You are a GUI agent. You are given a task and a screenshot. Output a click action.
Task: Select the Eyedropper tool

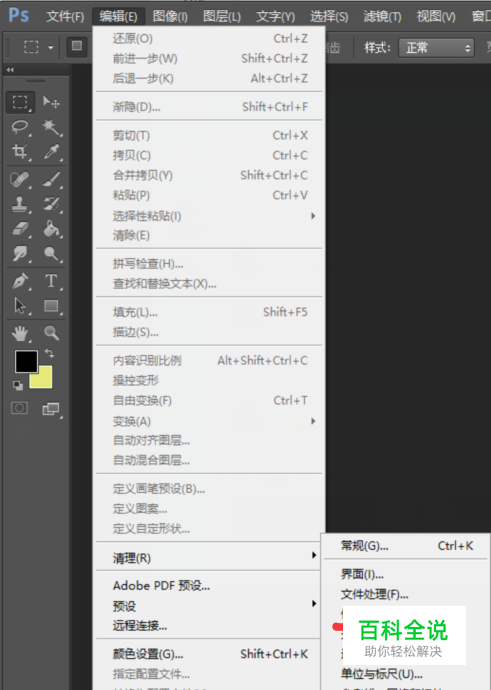click(51, 152)
